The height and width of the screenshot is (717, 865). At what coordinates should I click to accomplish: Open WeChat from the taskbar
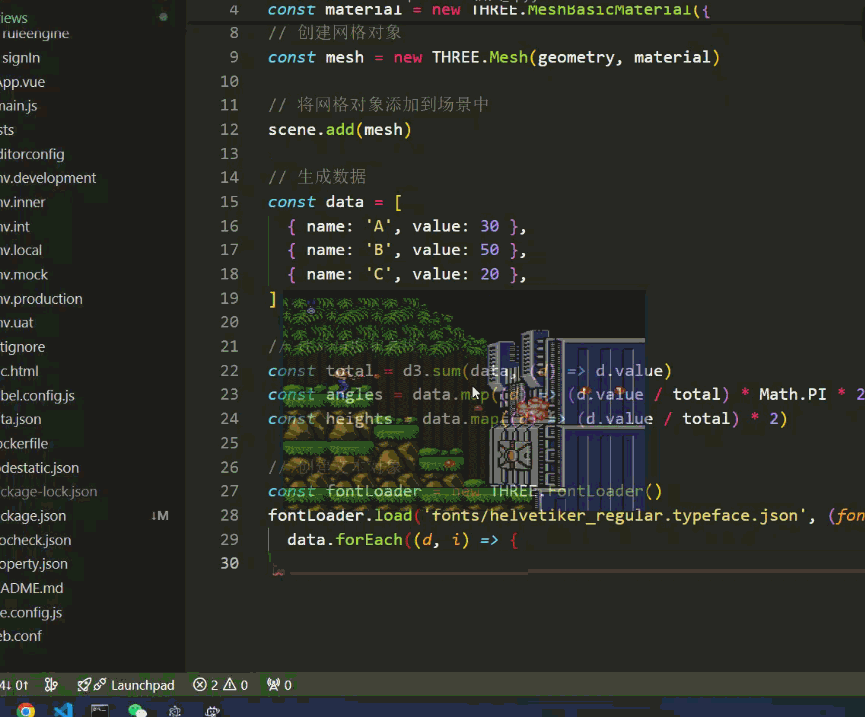tap(137, 710)
